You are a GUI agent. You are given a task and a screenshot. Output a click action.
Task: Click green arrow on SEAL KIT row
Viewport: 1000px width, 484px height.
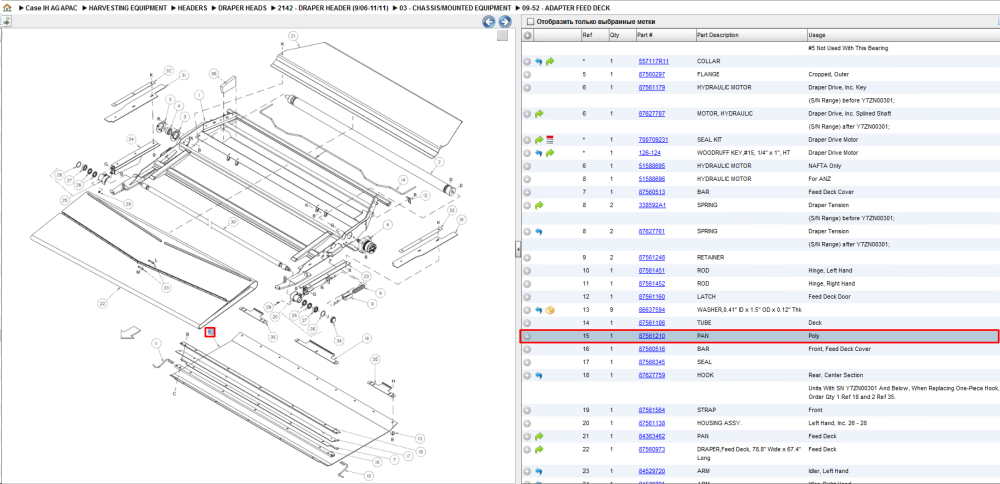point(539,140)
